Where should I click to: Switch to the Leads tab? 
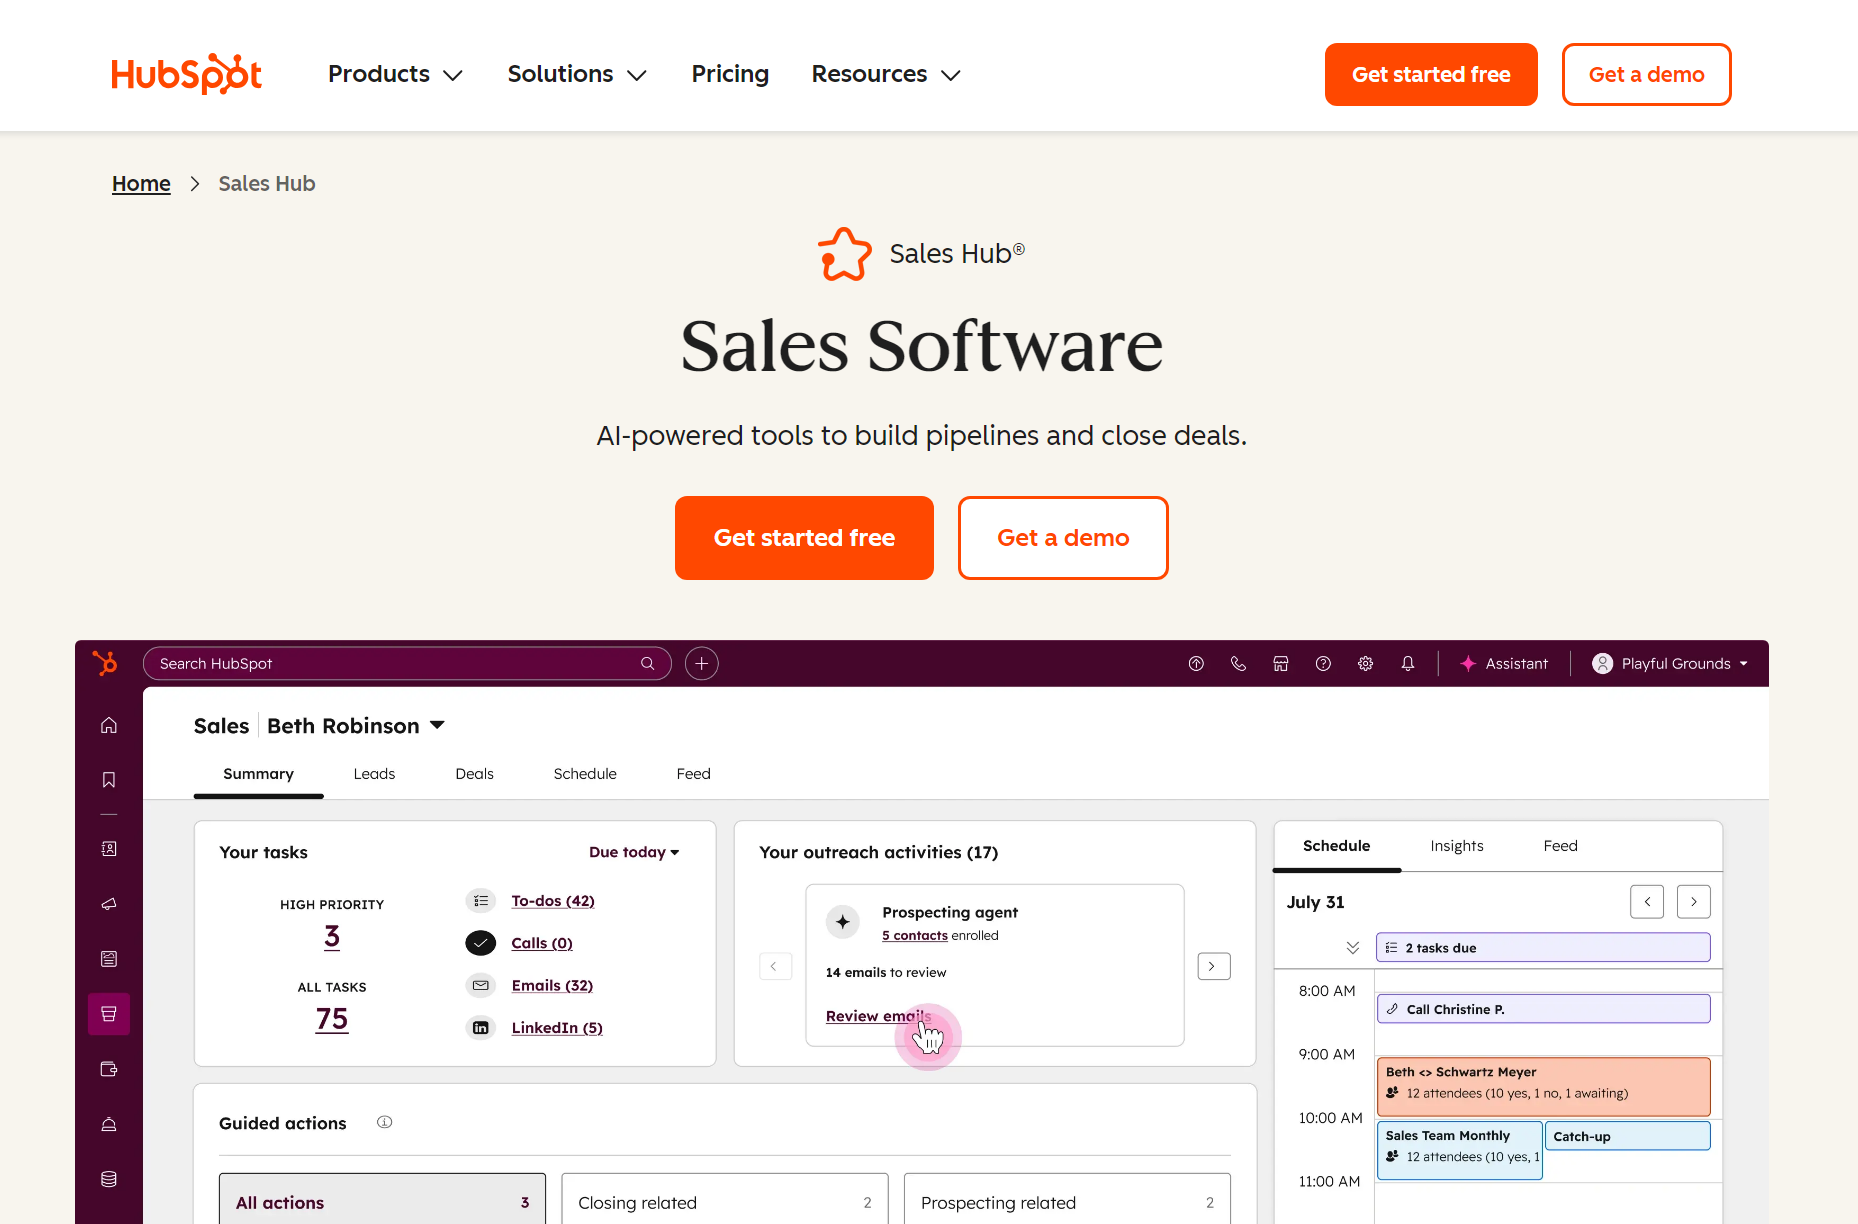point(374,774)
